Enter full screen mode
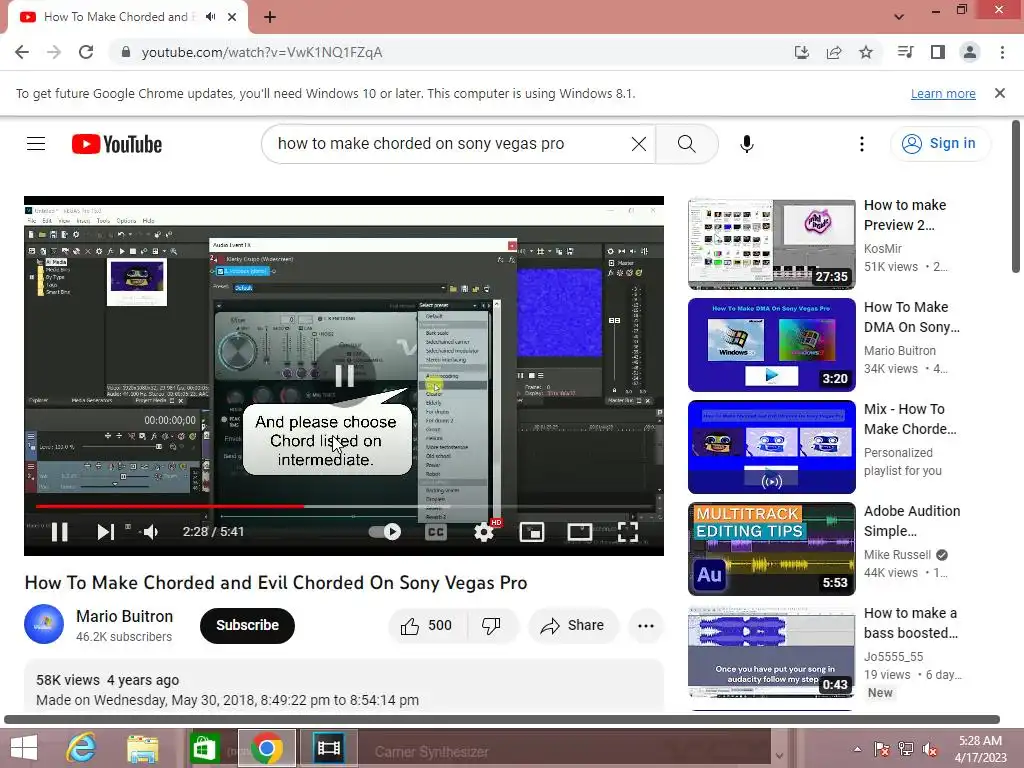1024x768 pixels. pyautogui.click(x=628, y=532)
